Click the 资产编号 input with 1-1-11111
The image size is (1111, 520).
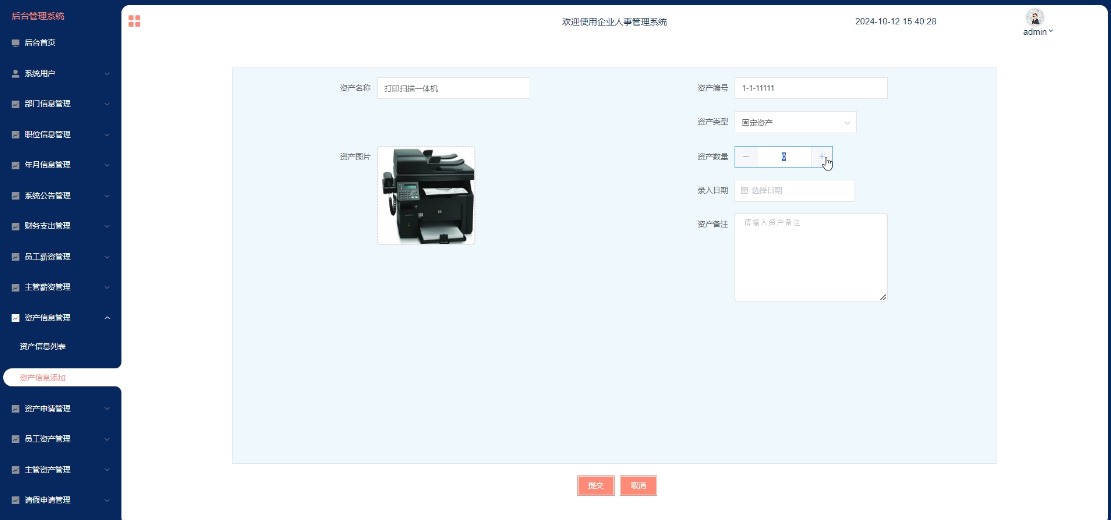click(x=811, y=89)
